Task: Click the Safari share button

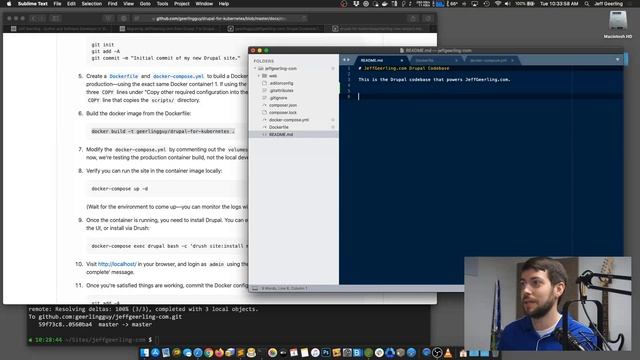Action: (413, 18)
